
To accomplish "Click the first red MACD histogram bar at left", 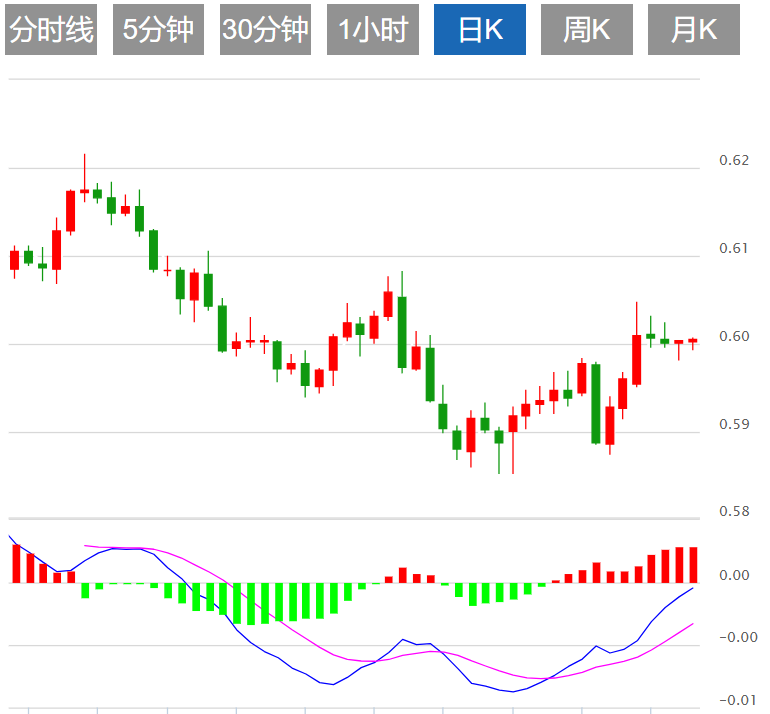I will [x=16, y=563].
